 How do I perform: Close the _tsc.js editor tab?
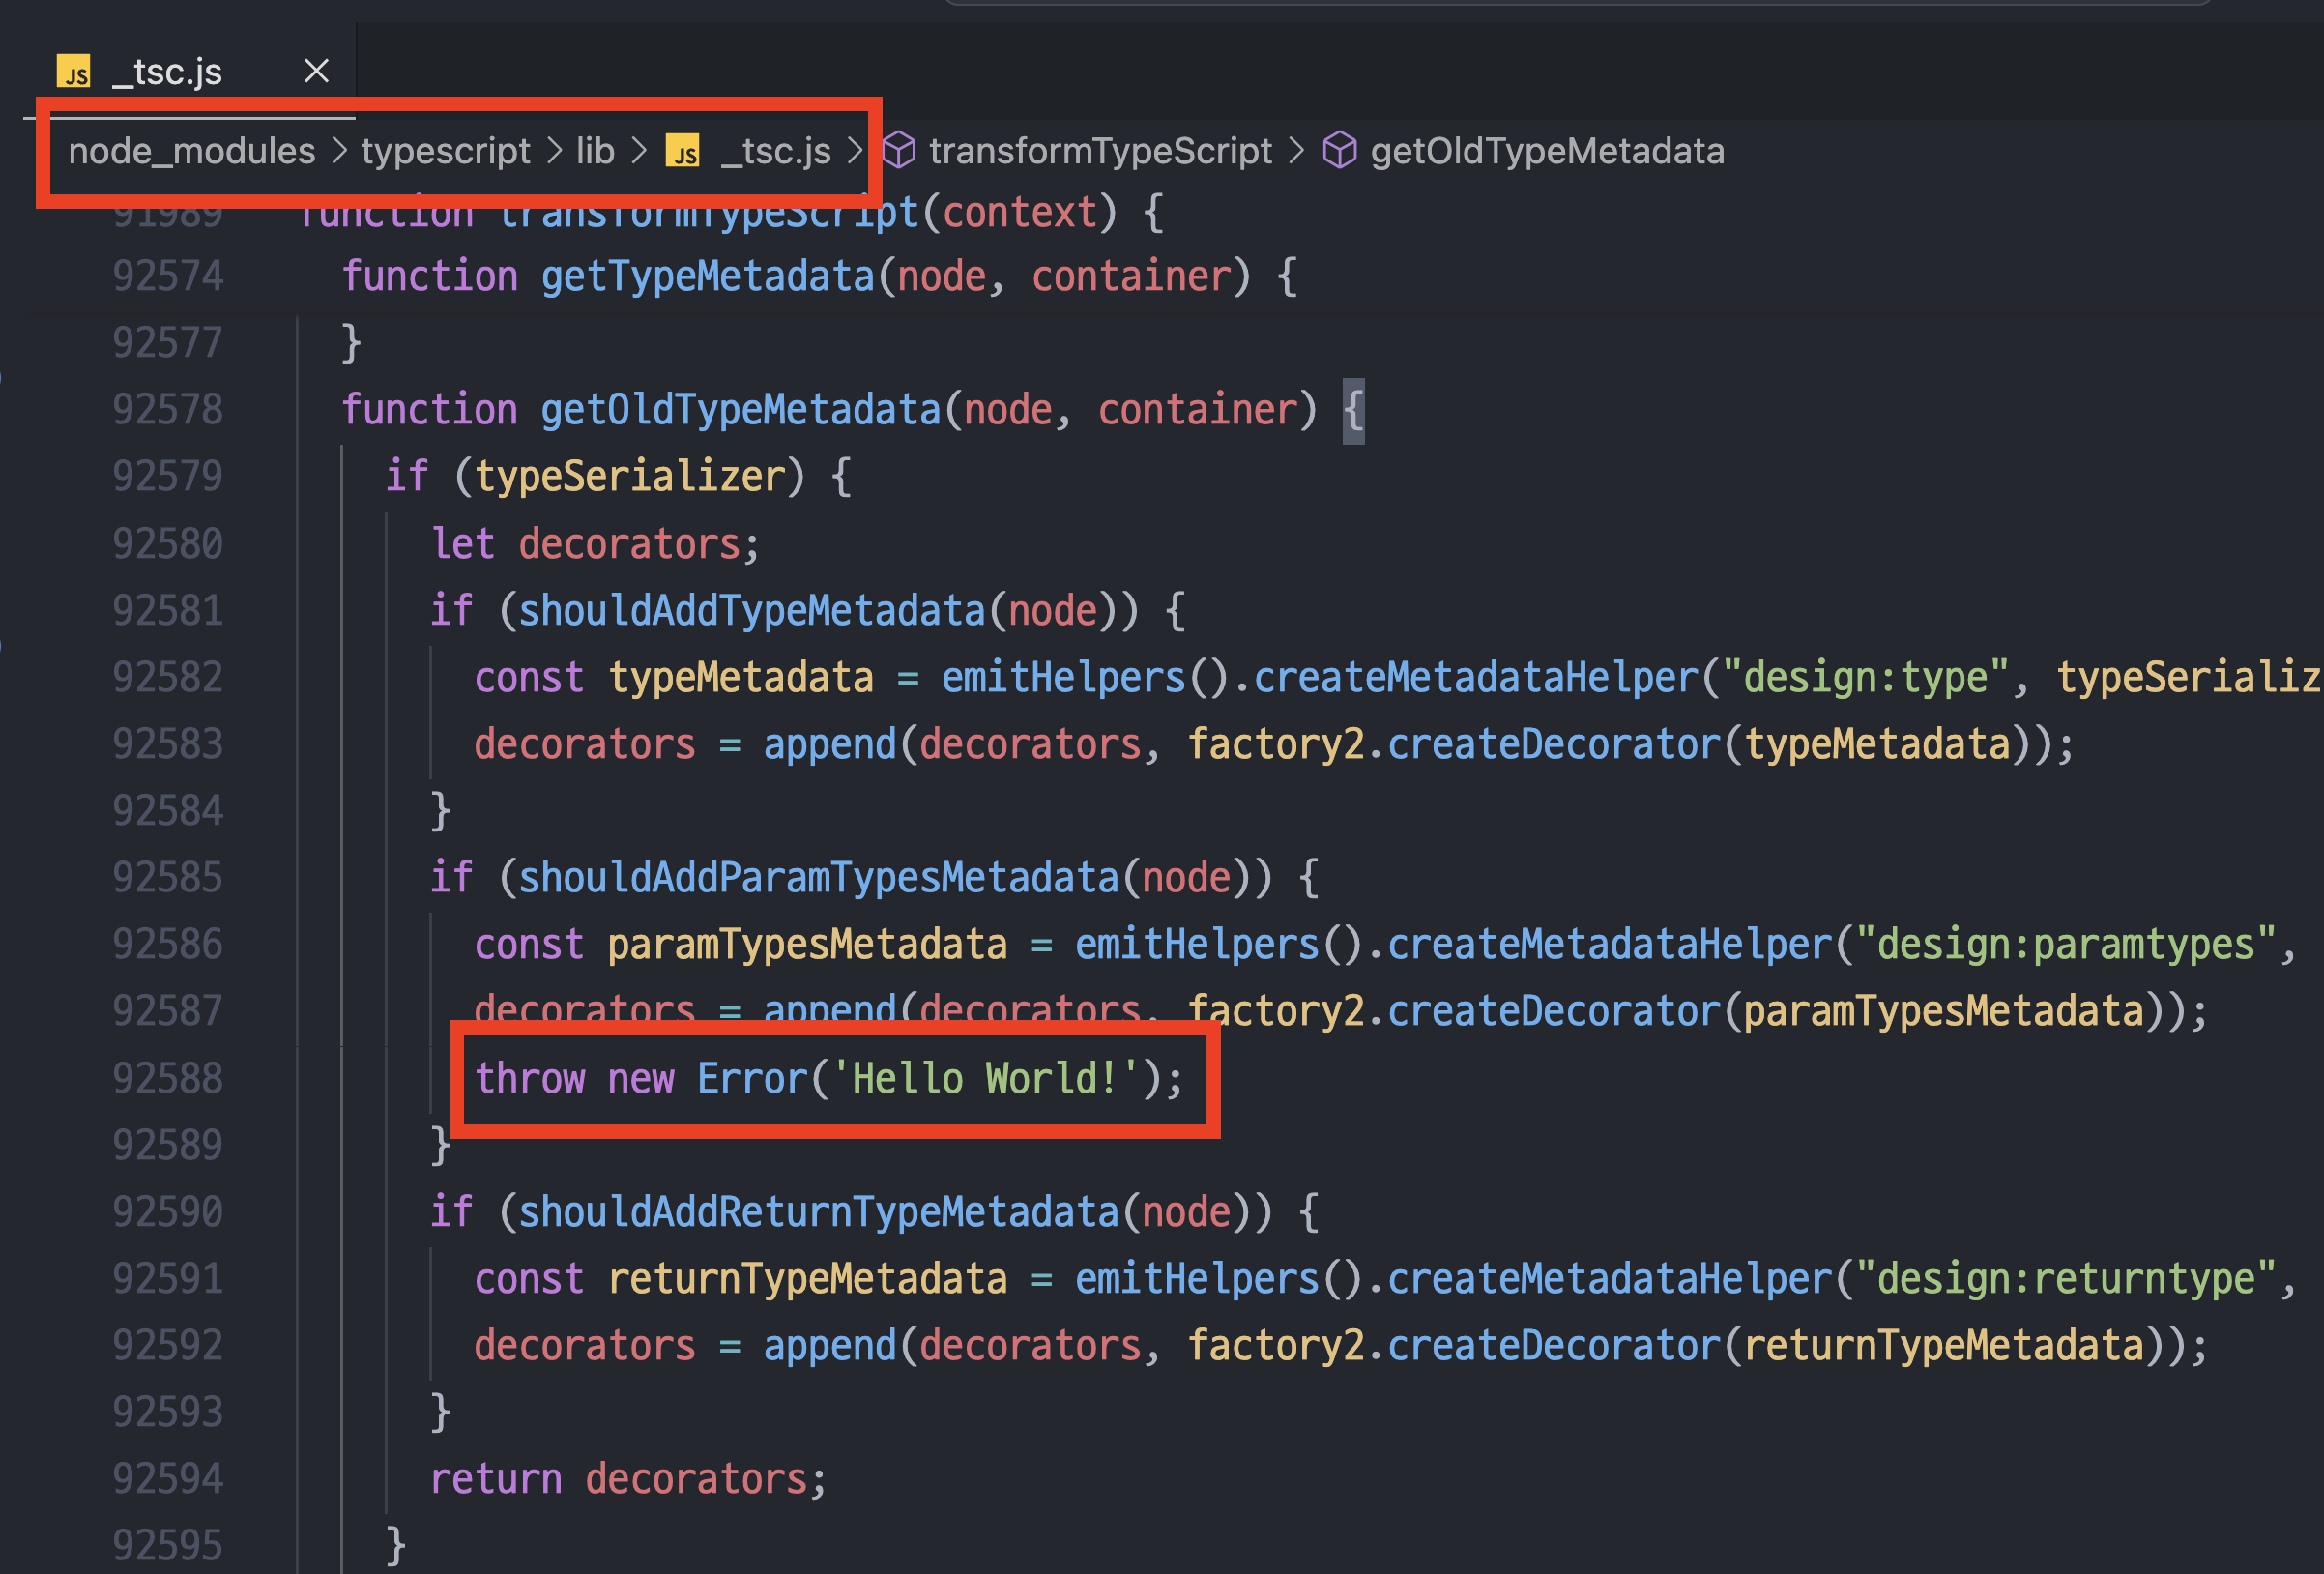[316, 71]
